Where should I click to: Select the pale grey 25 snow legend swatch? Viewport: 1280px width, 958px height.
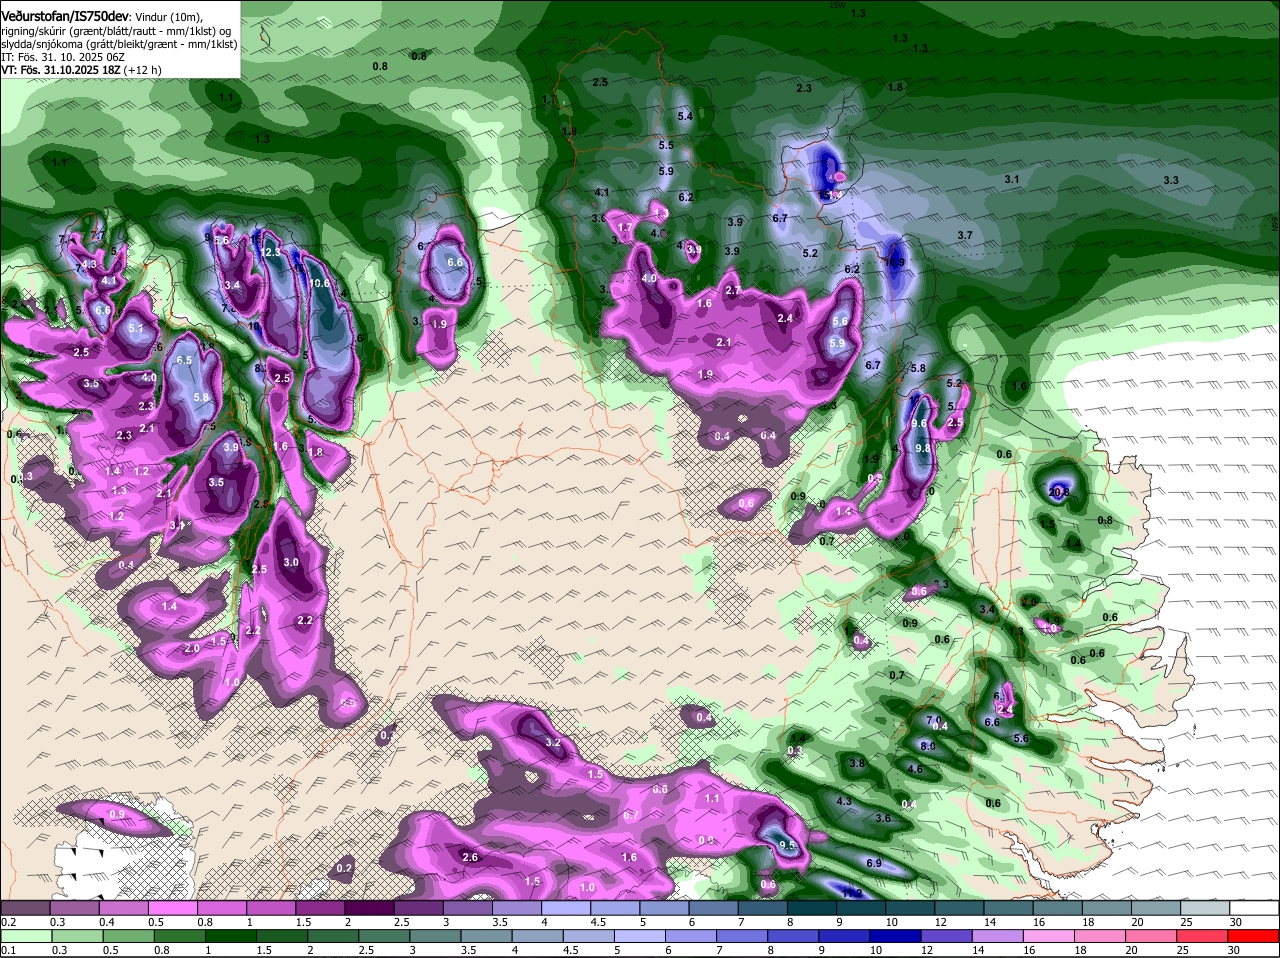click(1206, 907)
